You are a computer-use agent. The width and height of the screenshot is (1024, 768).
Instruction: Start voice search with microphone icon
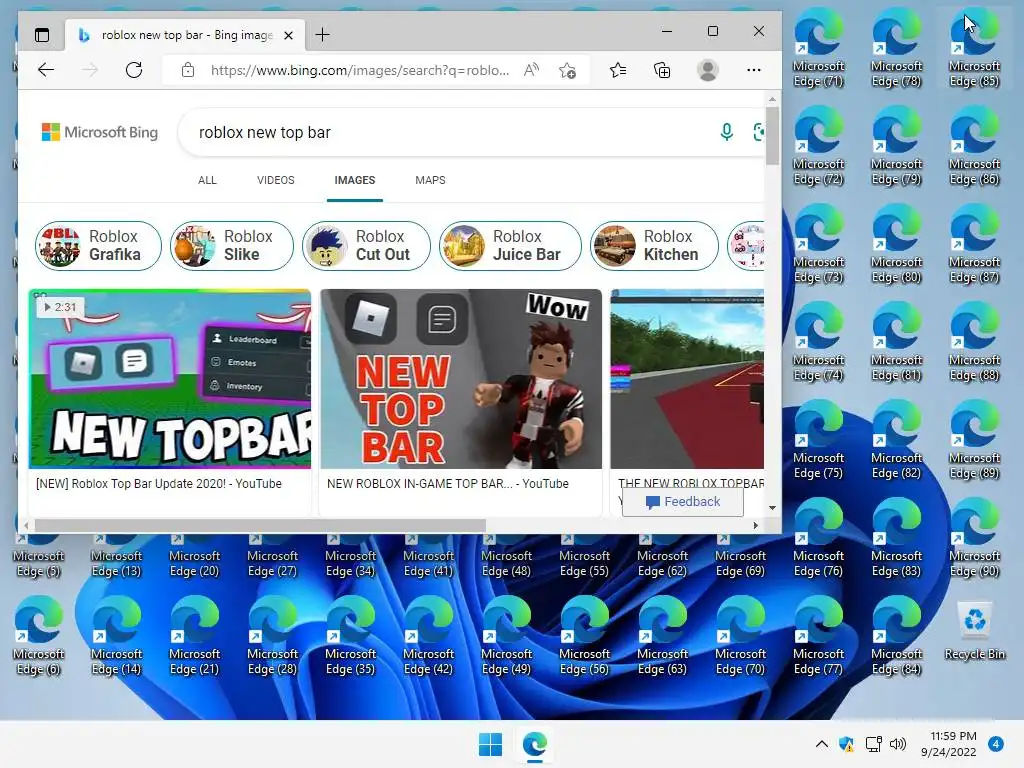coord(726,133)
